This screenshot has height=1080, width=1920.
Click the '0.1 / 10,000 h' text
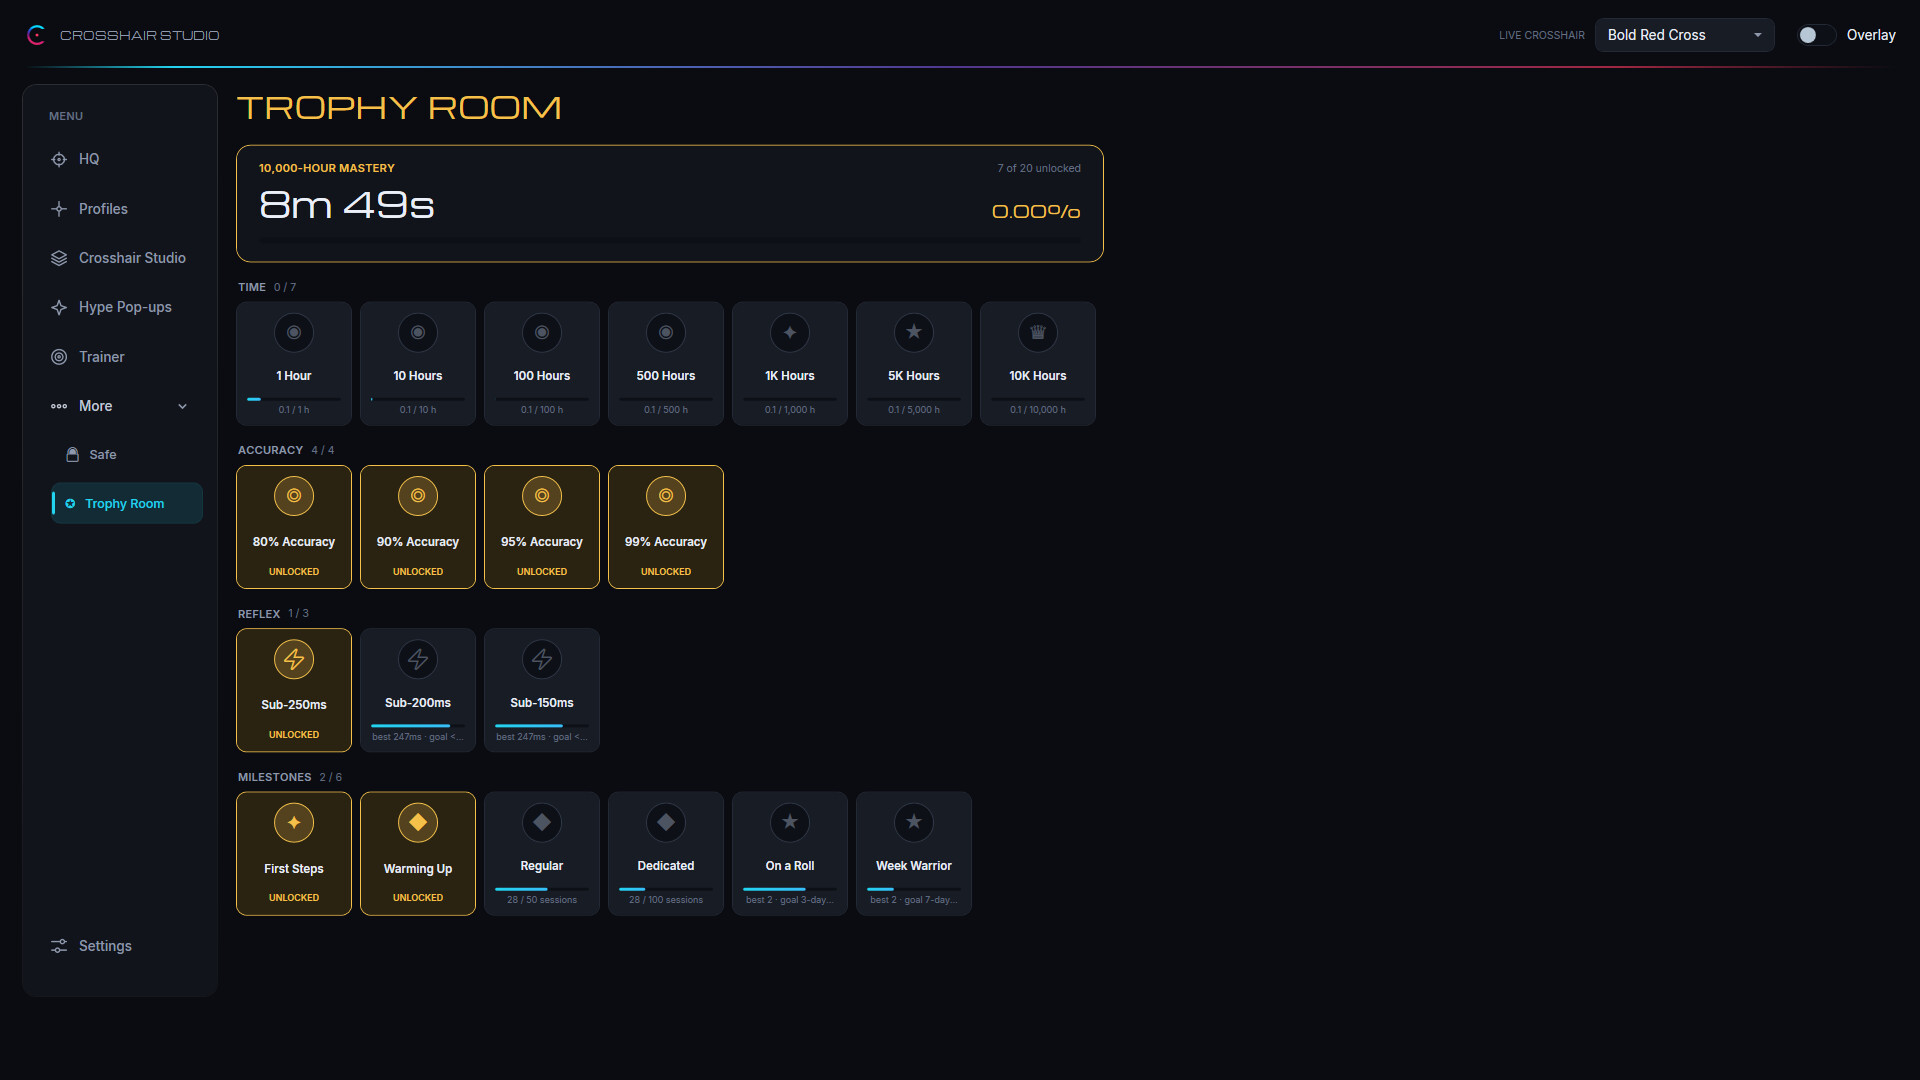pos(1038,410)
